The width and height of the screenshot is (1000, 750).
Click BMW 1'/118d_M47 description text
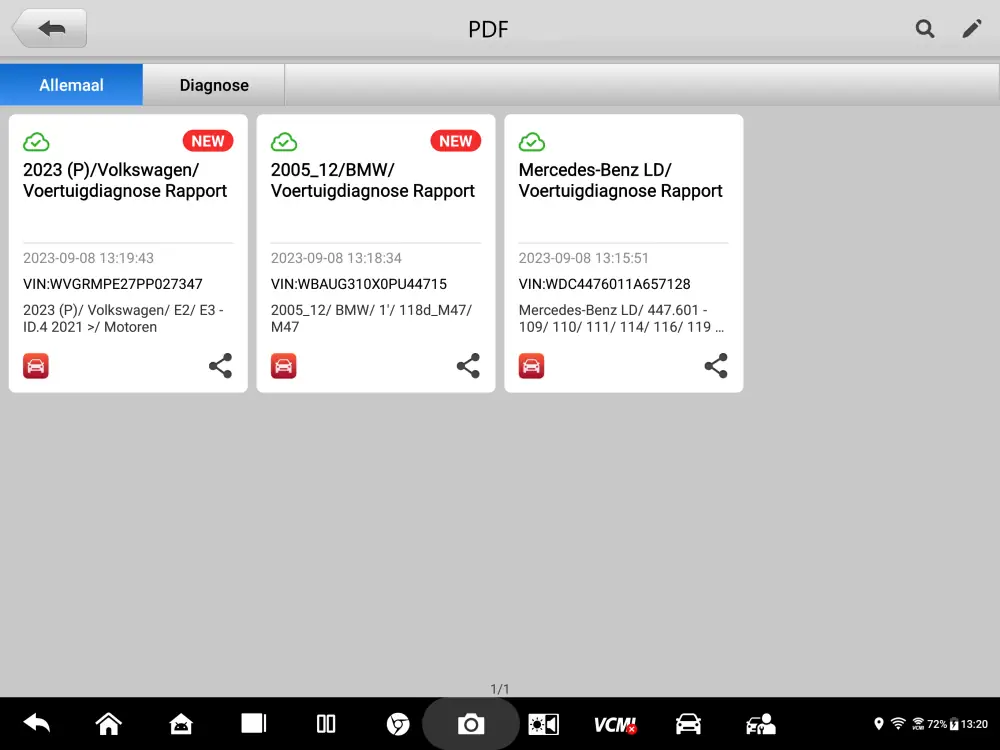pyautogui.click(x=371, y=318)
